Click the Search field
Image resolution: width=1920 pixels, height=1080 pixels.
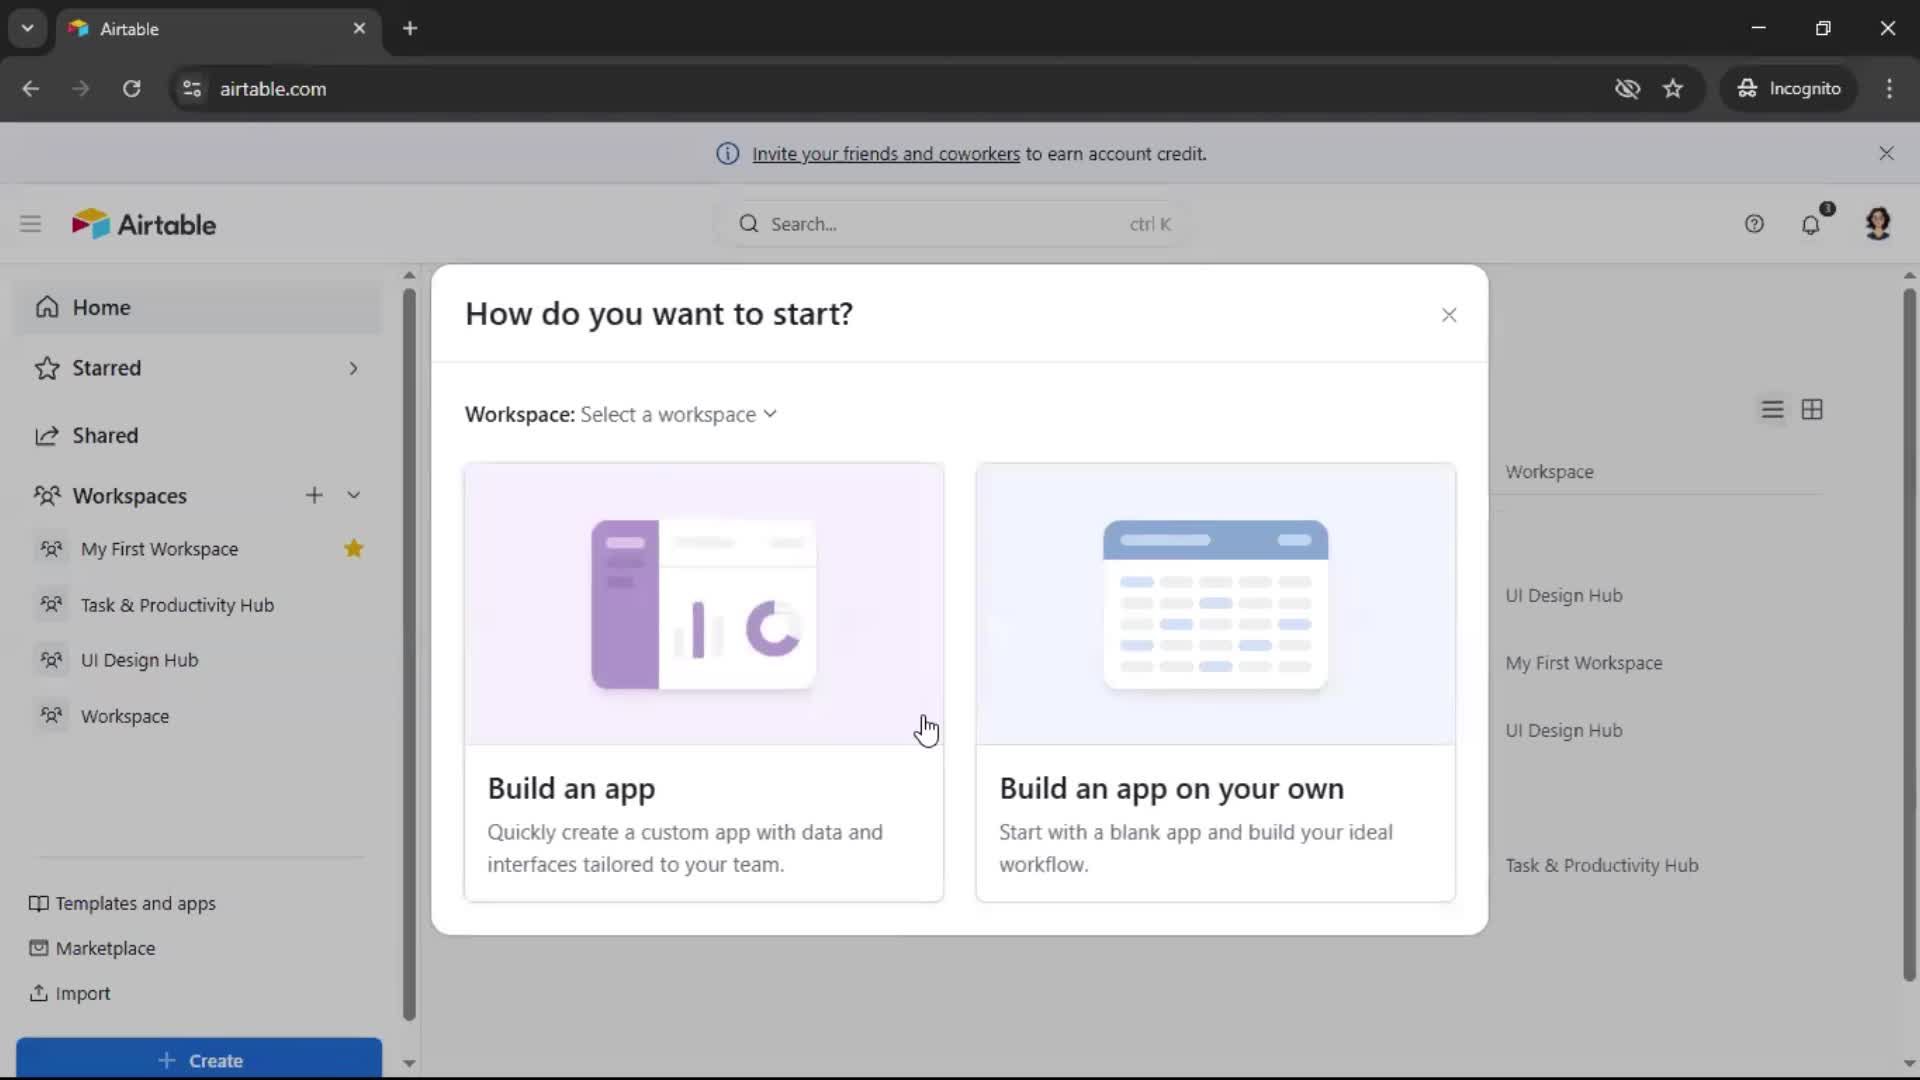951,224
